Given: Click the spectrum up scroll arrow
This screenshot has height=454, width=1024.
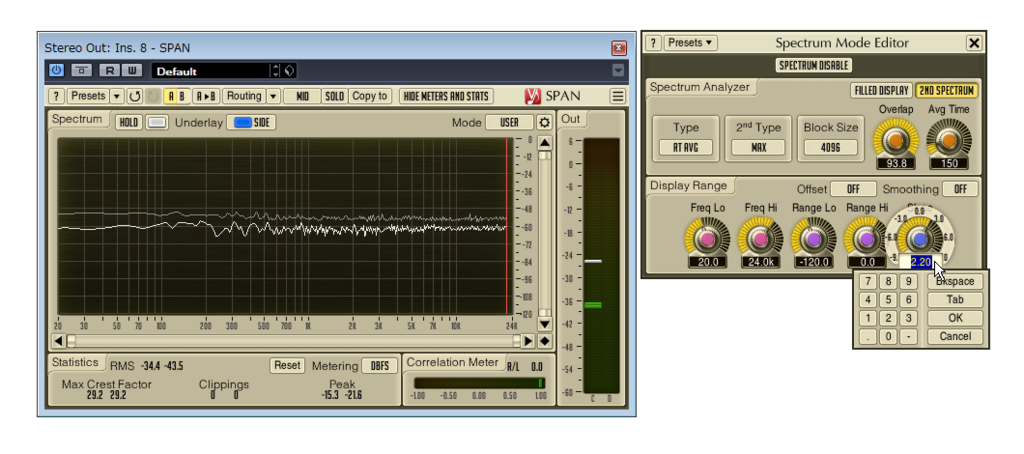Looking at the screenshot, I should pyautogui.click(x=545, y=143).
